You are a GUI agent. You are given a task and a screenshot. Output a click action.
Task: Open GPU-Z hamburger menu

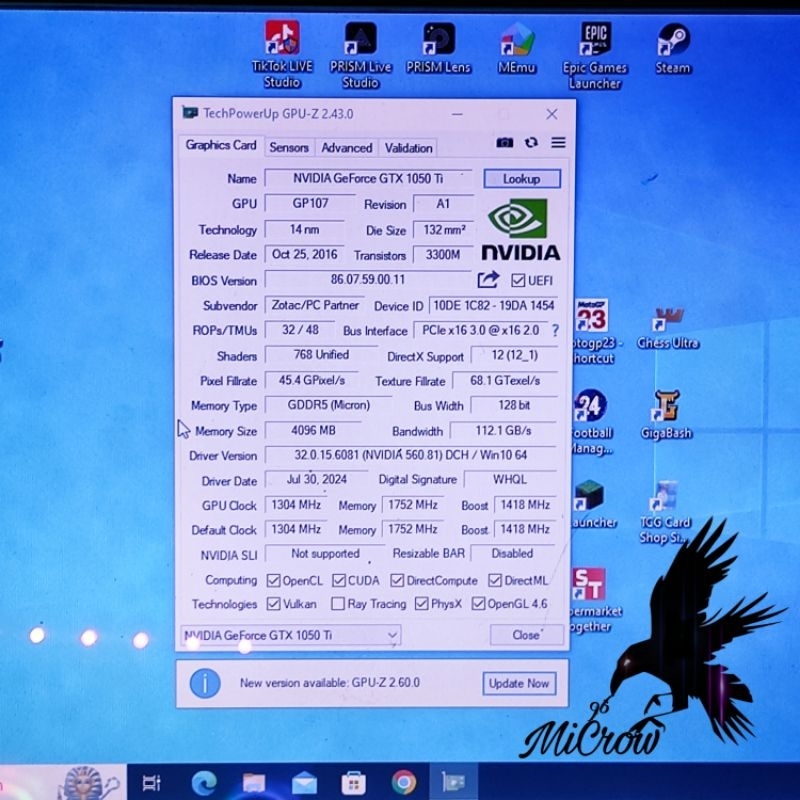coord(558,143)
